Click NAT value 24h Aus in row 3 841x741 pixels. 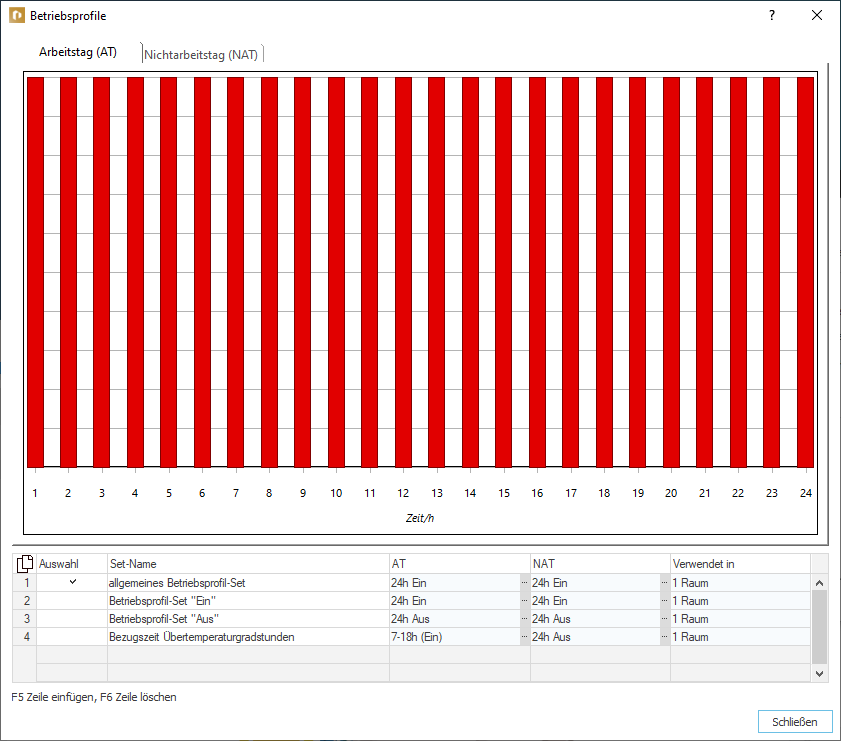click(x=551, y=619)
